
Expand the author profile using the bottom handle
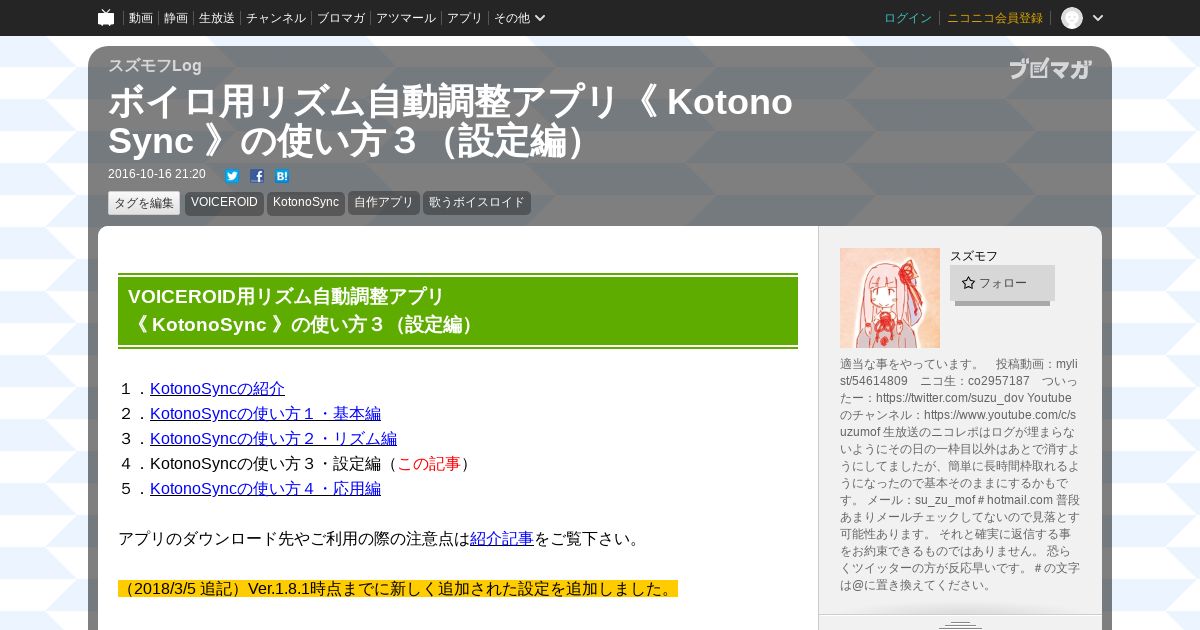[x=960, y=623]
